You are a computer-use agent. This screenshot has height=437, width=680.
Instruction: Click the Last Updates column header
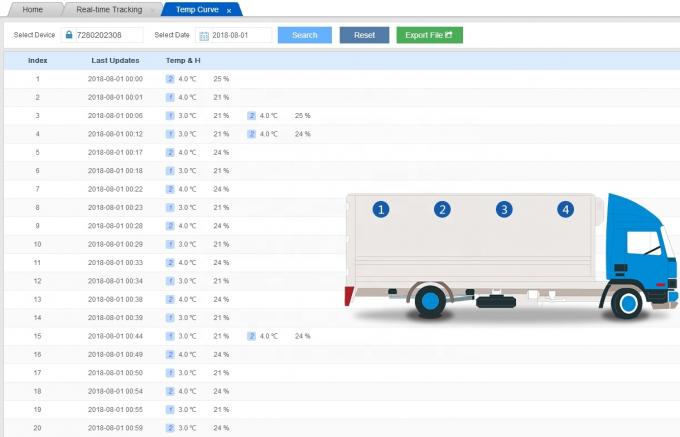click(115, 60)
